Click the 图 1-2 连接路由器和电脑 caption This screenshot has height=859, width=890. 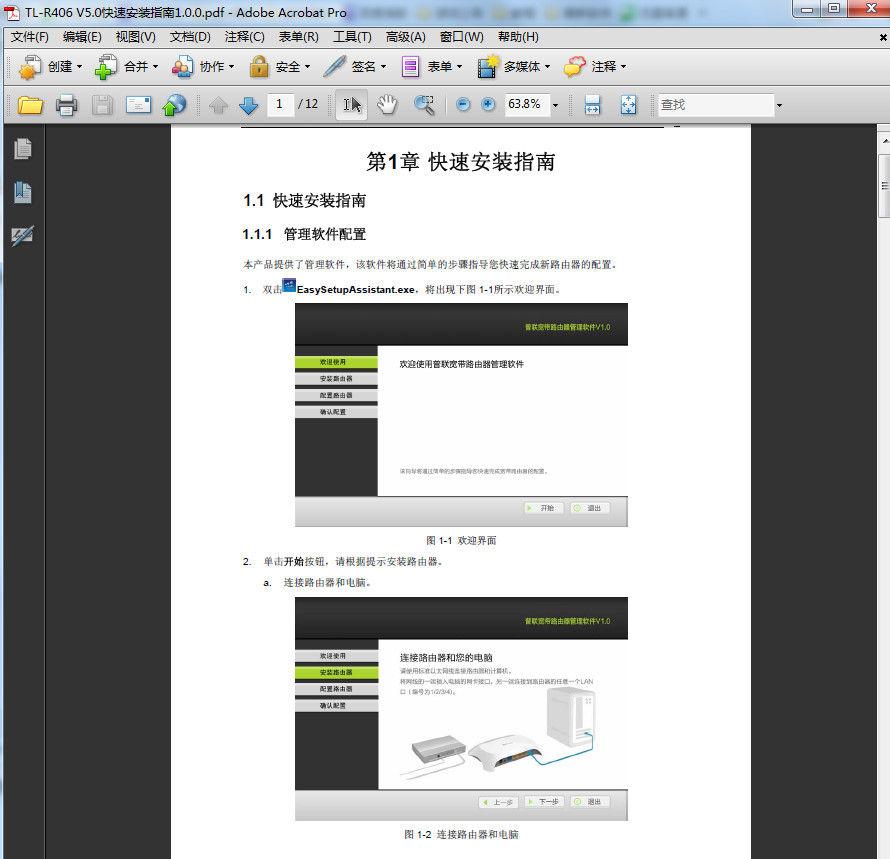point(461,835)
